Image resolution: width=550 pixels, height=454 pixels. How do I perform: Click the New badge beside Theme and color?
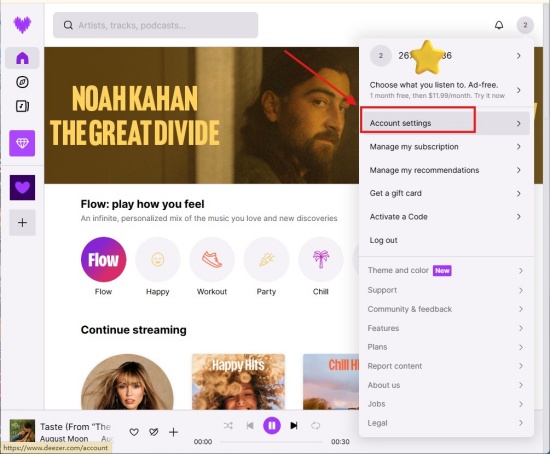tap(442, 271)
